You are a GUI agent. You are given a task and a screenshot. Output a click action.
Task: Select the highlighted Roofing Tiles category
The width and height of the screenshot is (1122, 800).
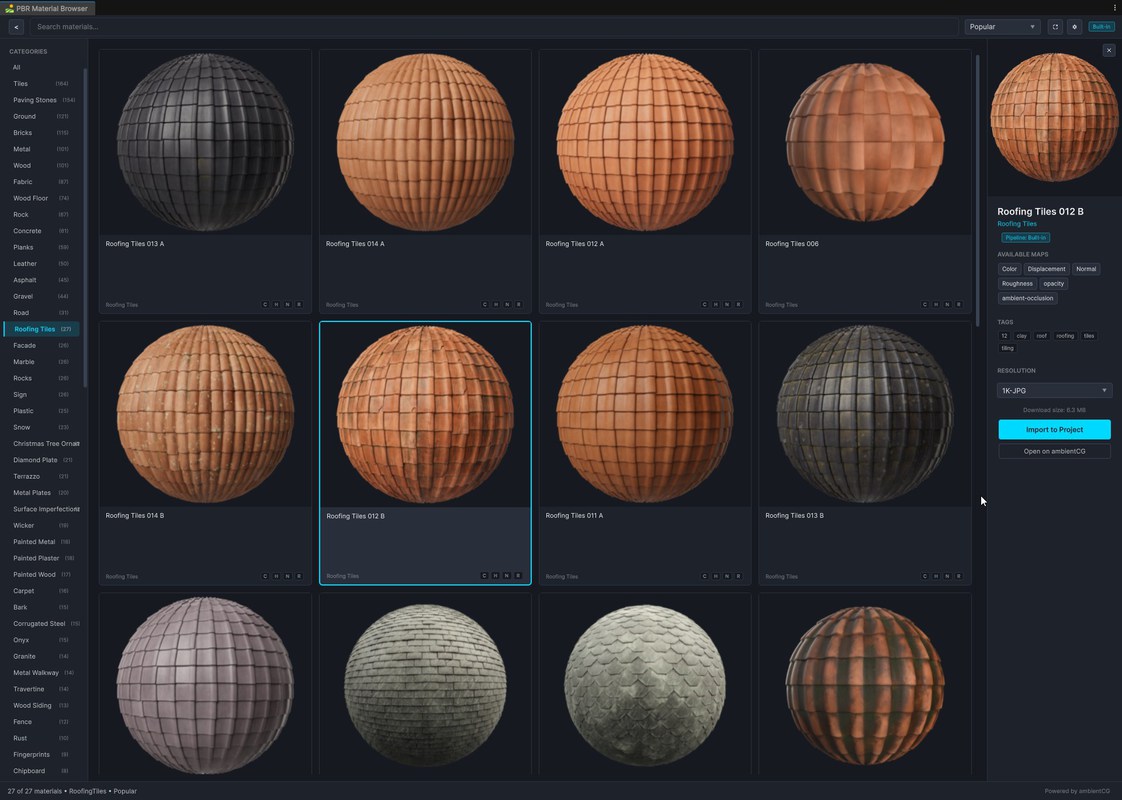click(42, 329)
